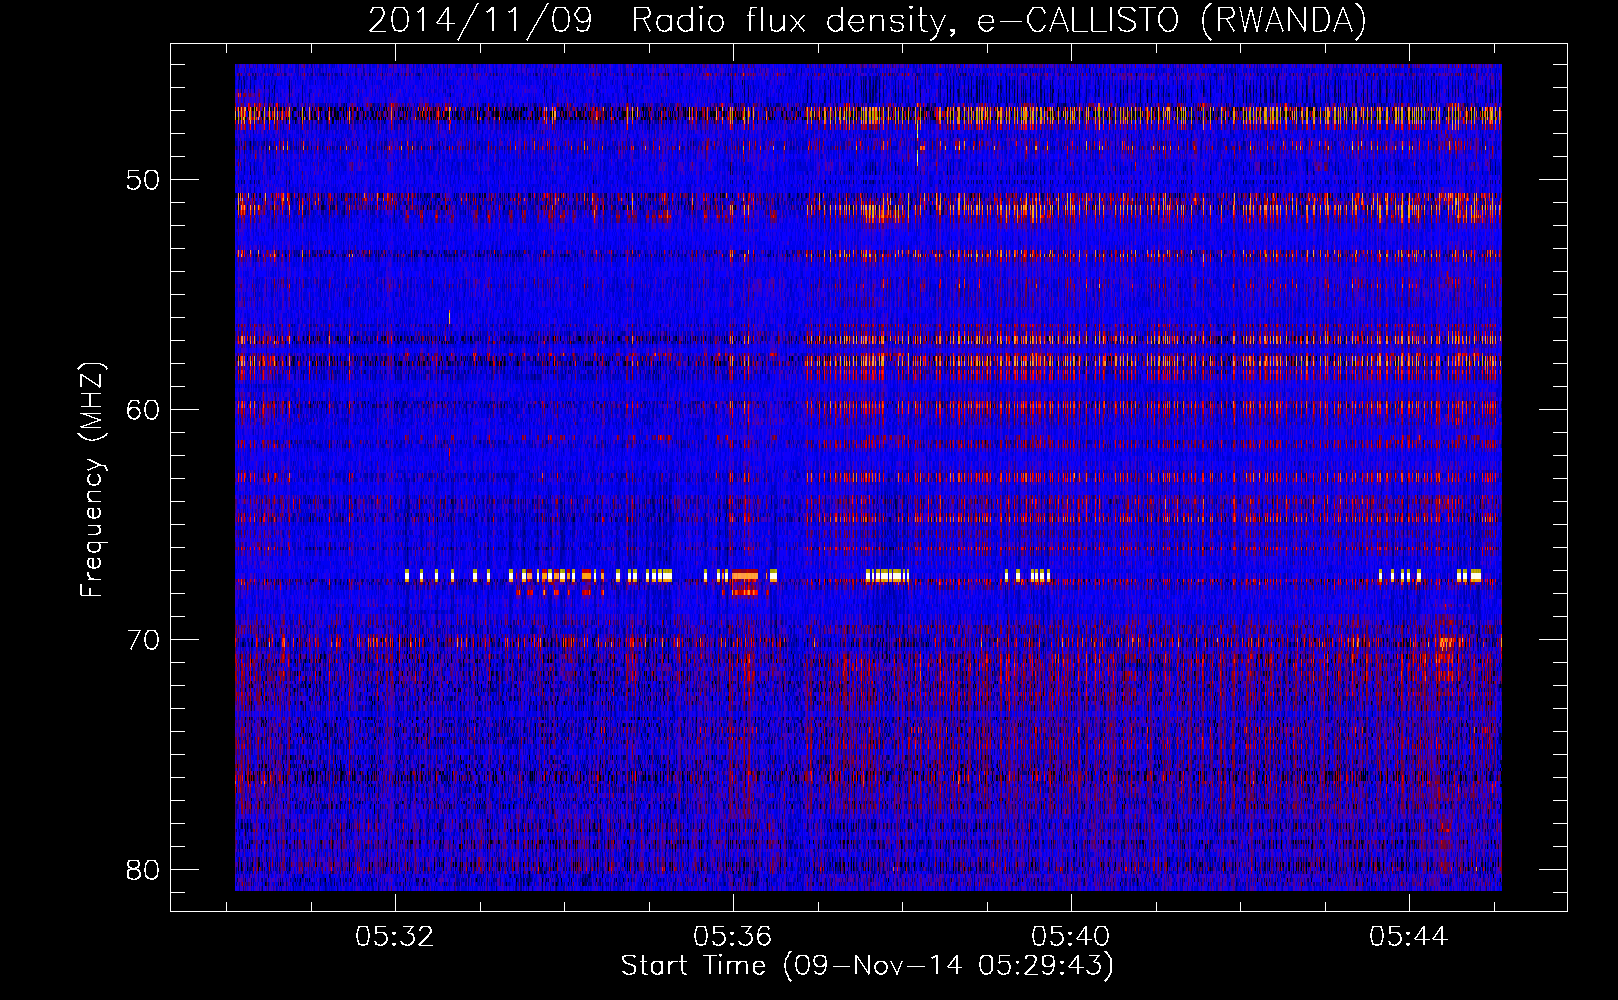Click the '05:32' time tick label
Image resolution: width=1618 pixels, height=1000 pixels.
pos(395,937)
